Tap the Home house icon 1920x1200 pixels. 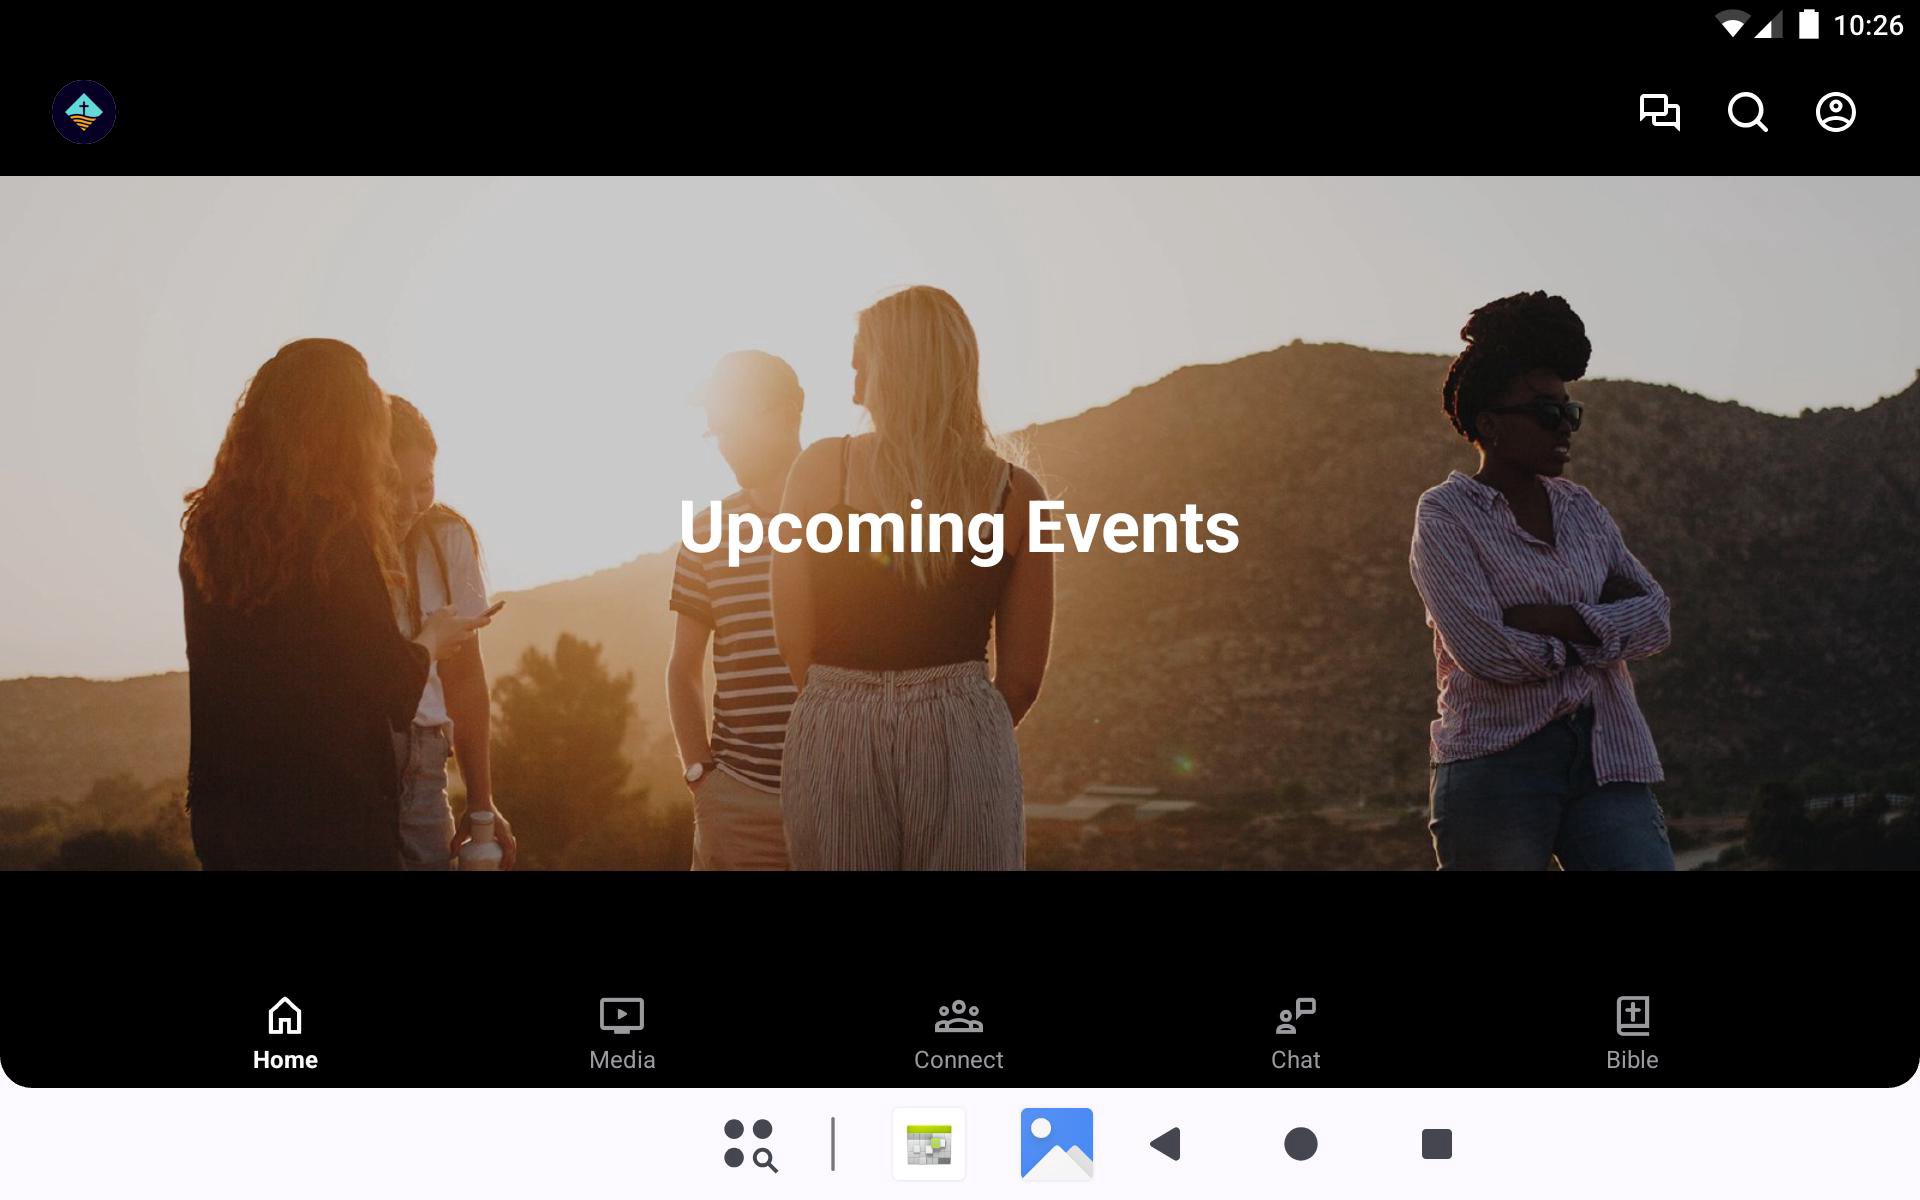tap(285, 1016)
